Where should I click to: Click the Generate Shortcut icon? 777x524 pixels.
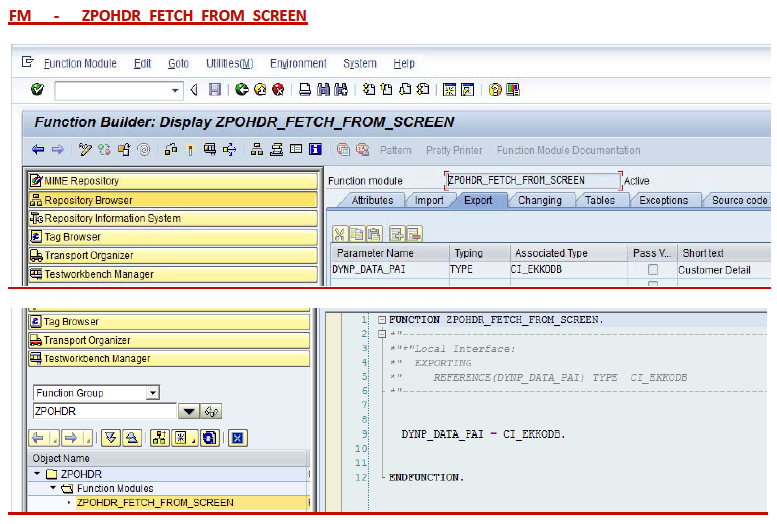tap(467, 90)
